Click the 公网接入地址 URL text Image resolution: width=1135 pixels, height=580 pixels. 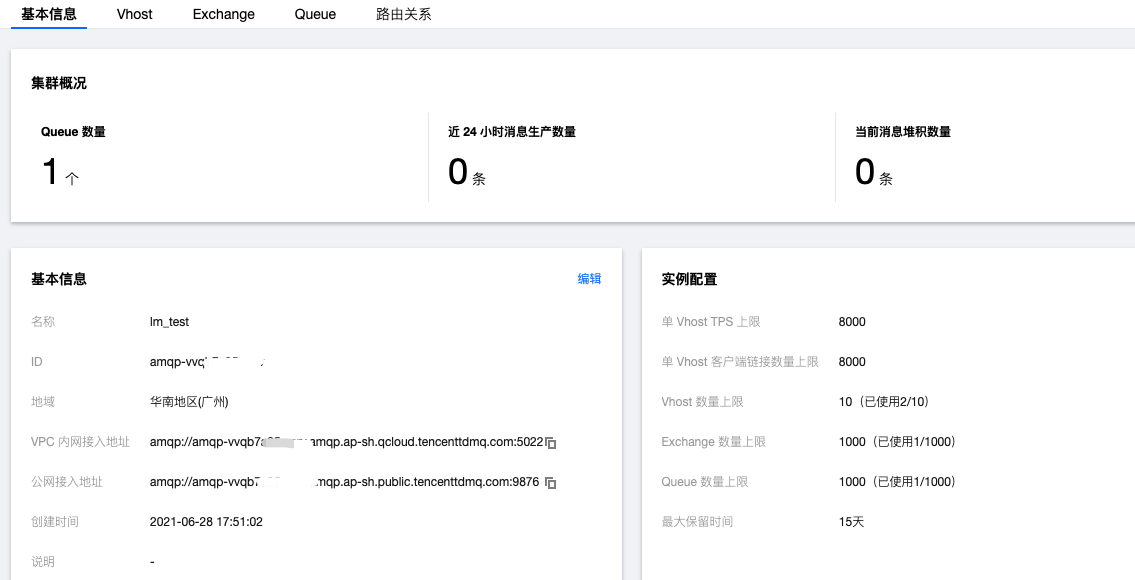coord(344,482)
